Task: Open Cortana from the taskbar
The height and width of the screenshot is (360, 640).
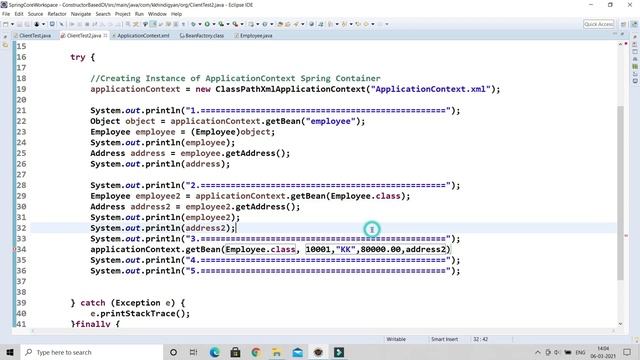Action: (x=173, y=352)
